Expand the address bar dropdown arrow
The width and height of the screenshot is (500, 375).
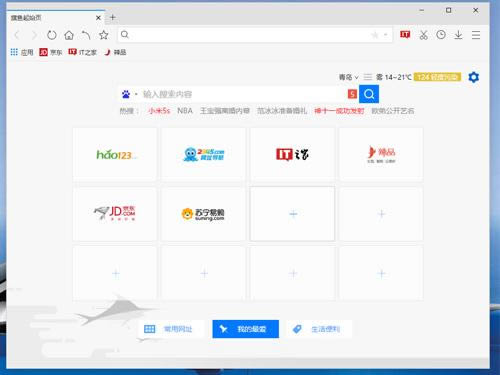pyautogui.click(x=386, y=35)
